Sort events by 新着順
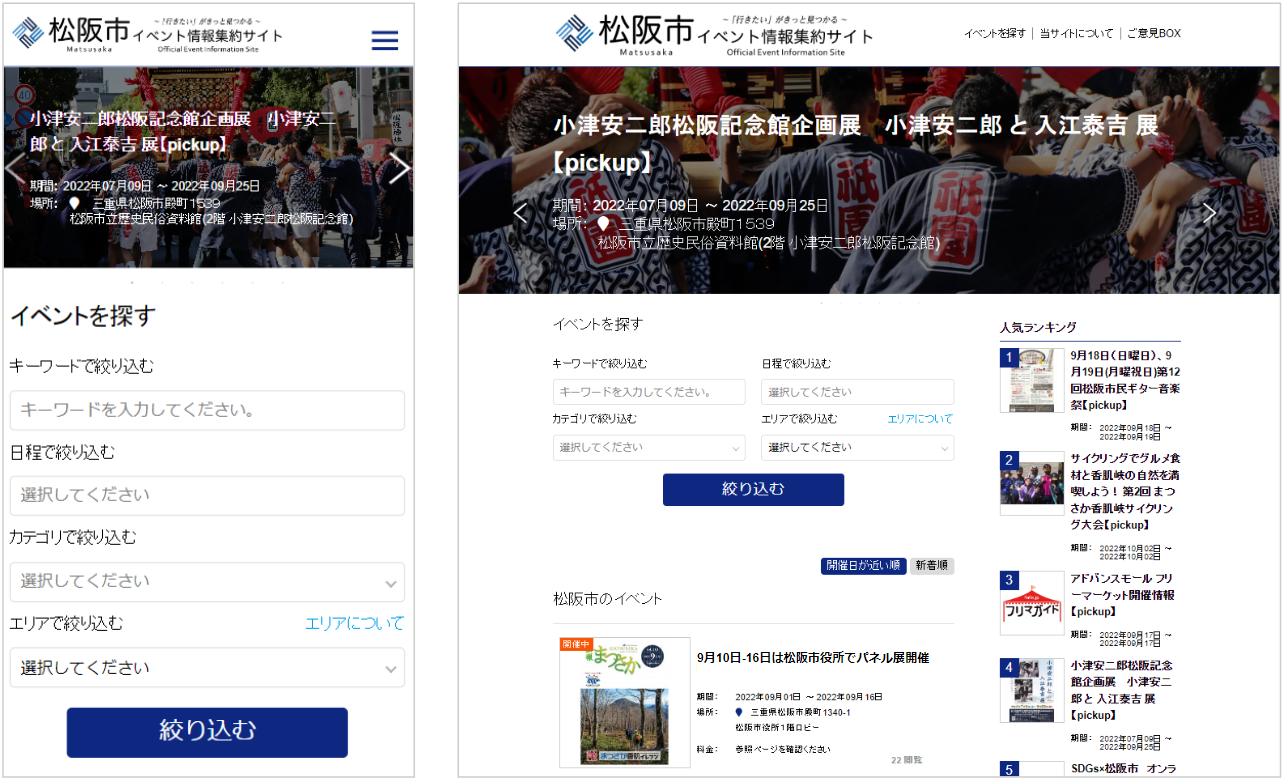Image resolution: width=1282 pixels, height=778 pixels. tap(932, 566)
